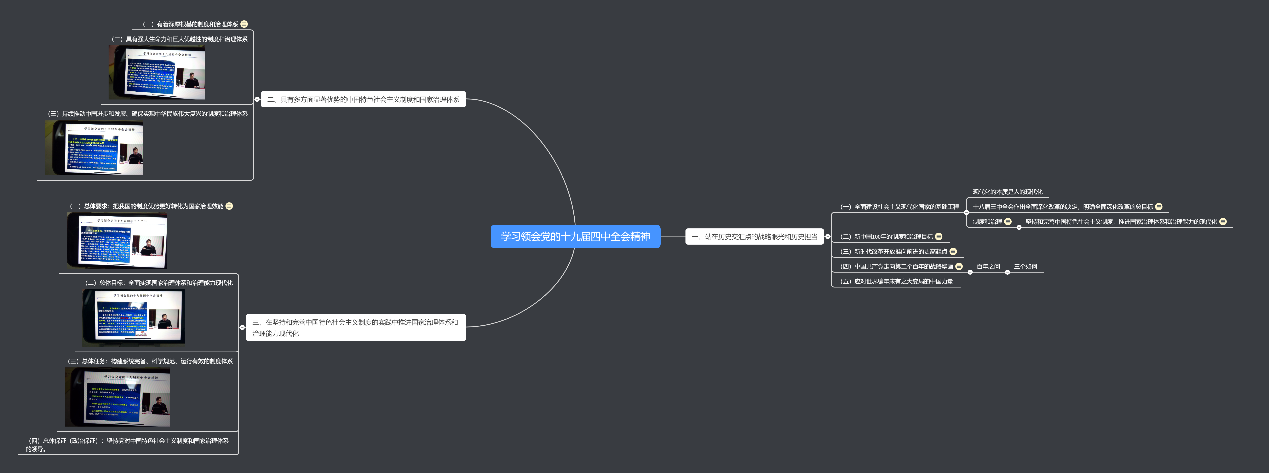This screenshot has height=473, width=1269.
Task: Open note icon on second child of right (一)
Action: (x=1157, y=206)
